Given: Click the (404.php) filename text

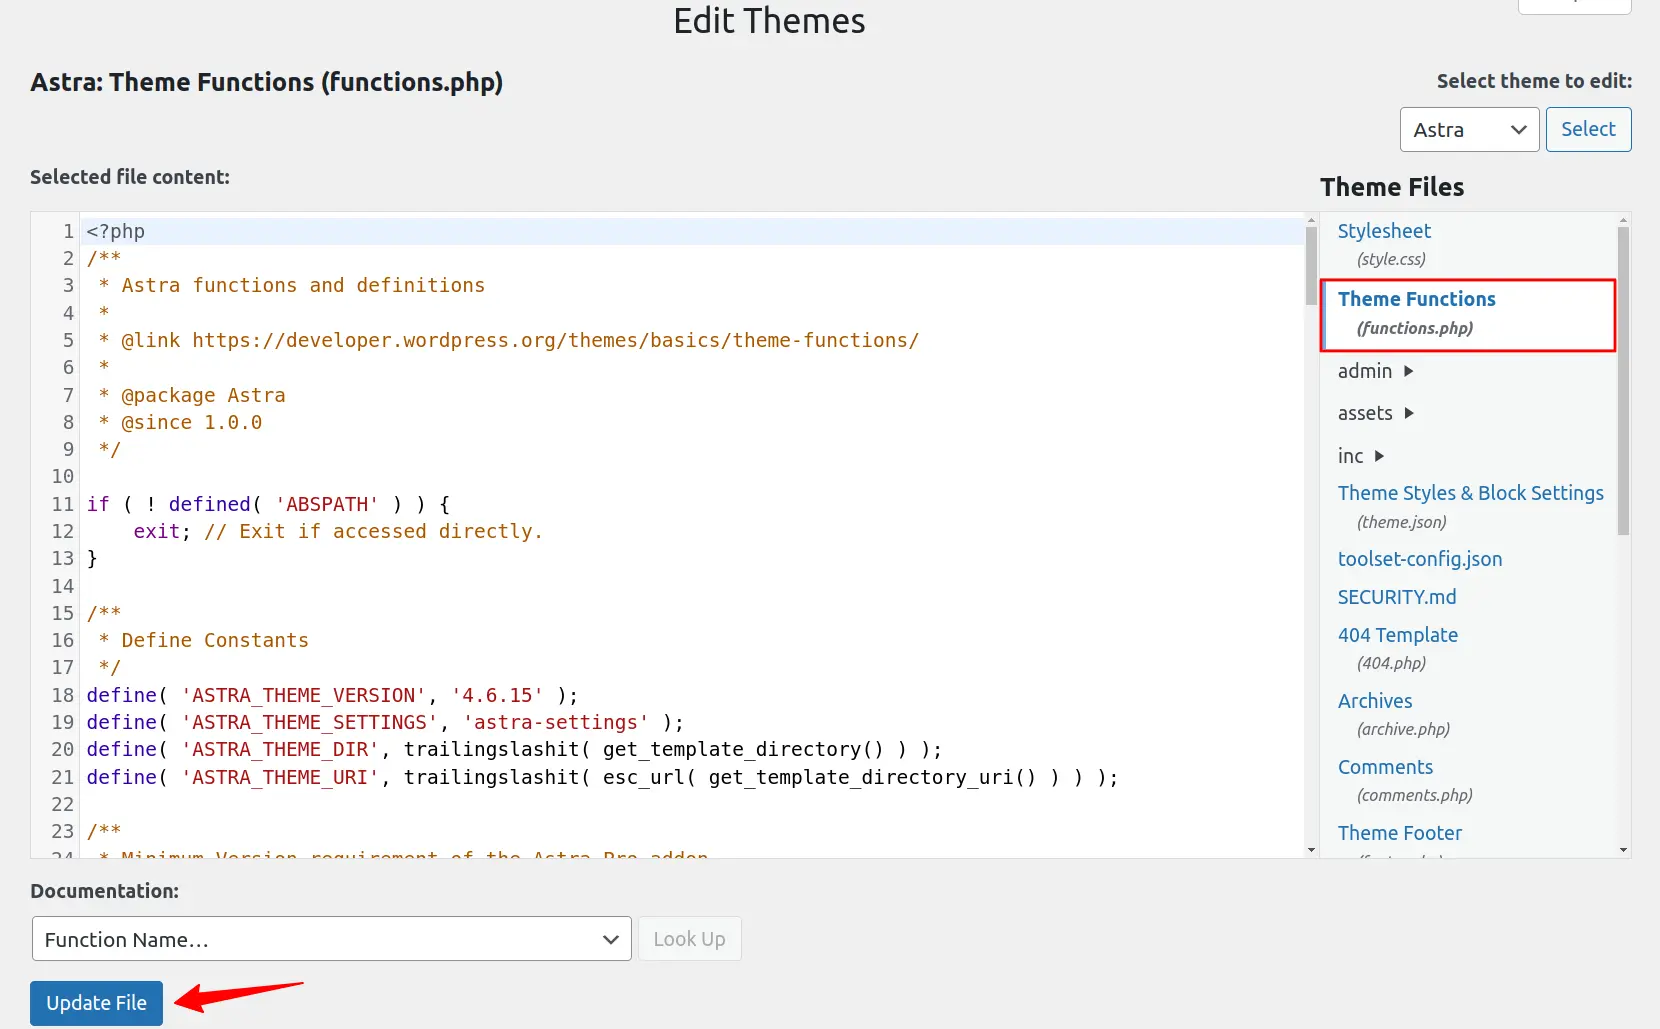Looking at the screenshot, I should point(1391,663).
